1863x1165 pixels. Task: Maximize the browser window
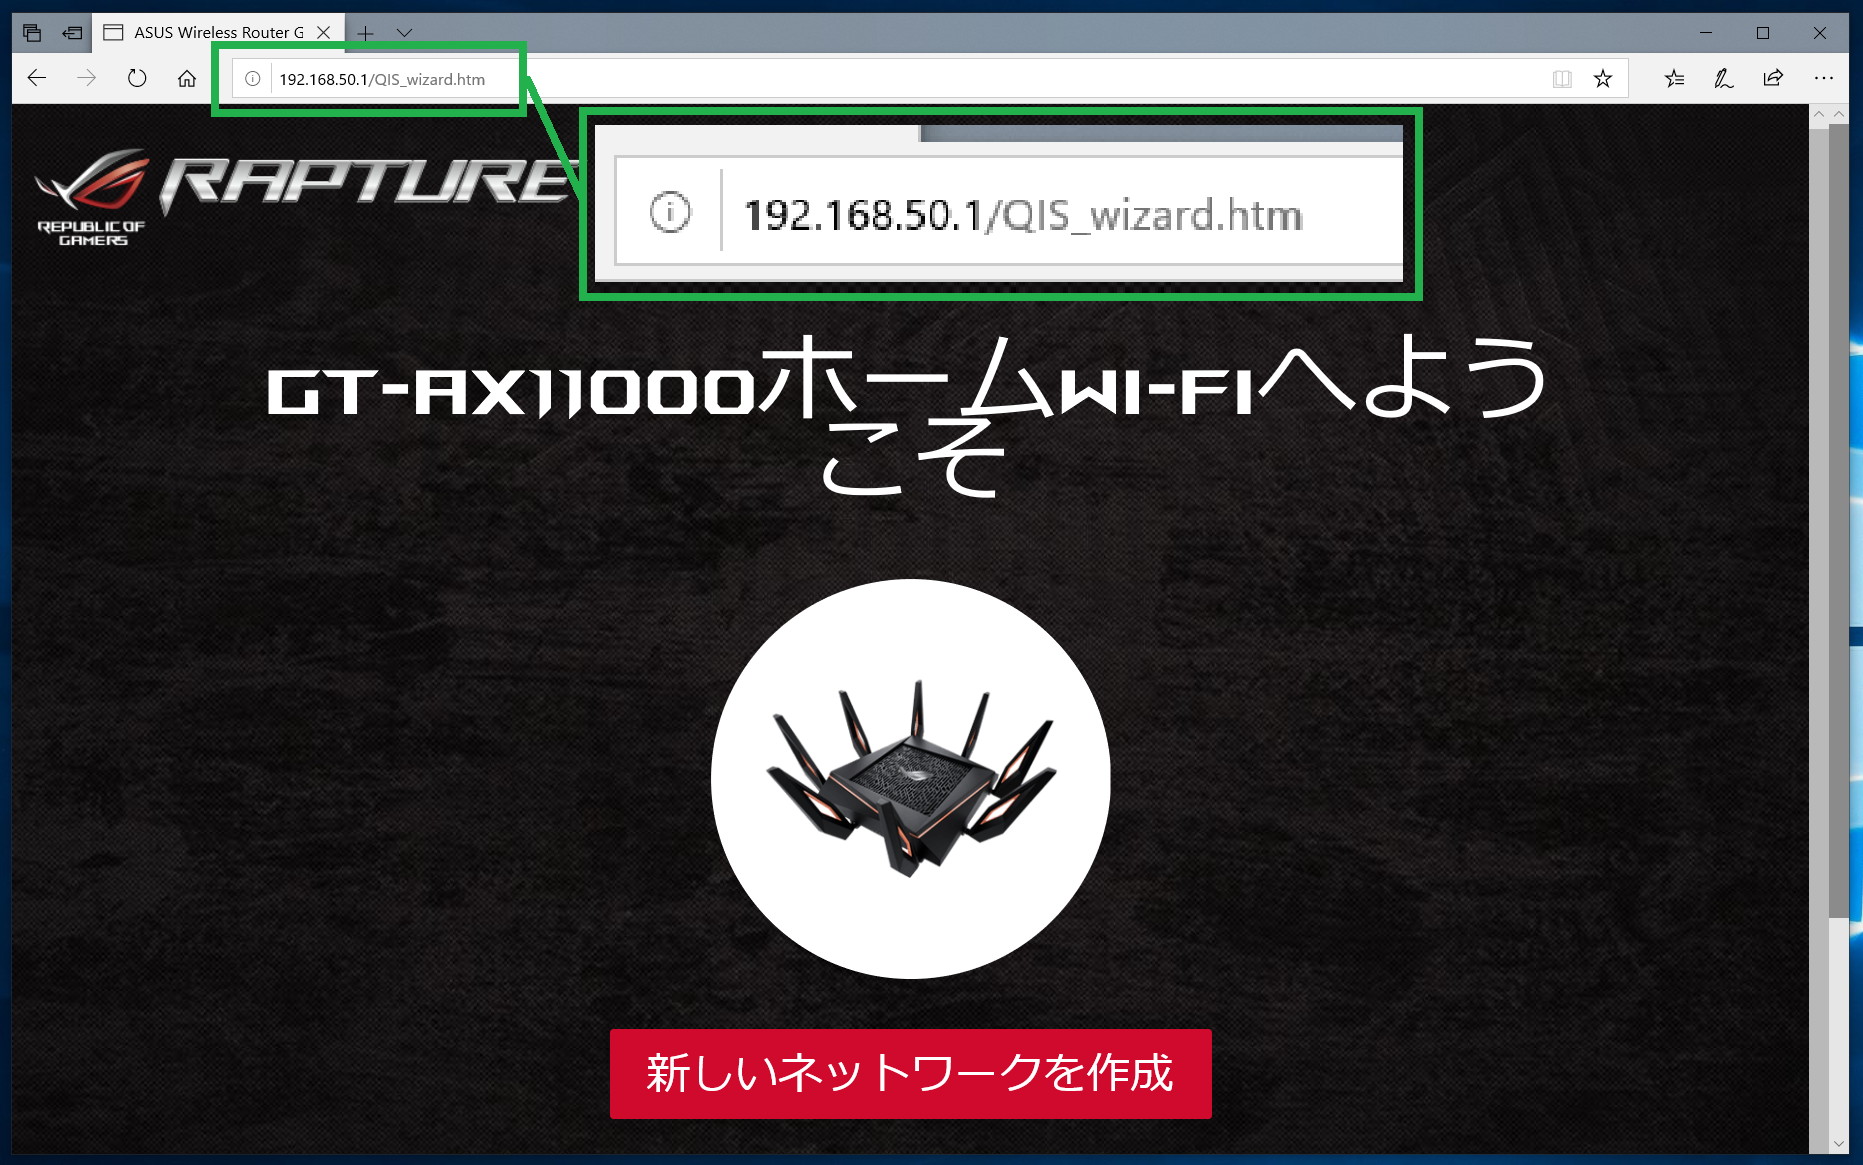point(1763,33)
